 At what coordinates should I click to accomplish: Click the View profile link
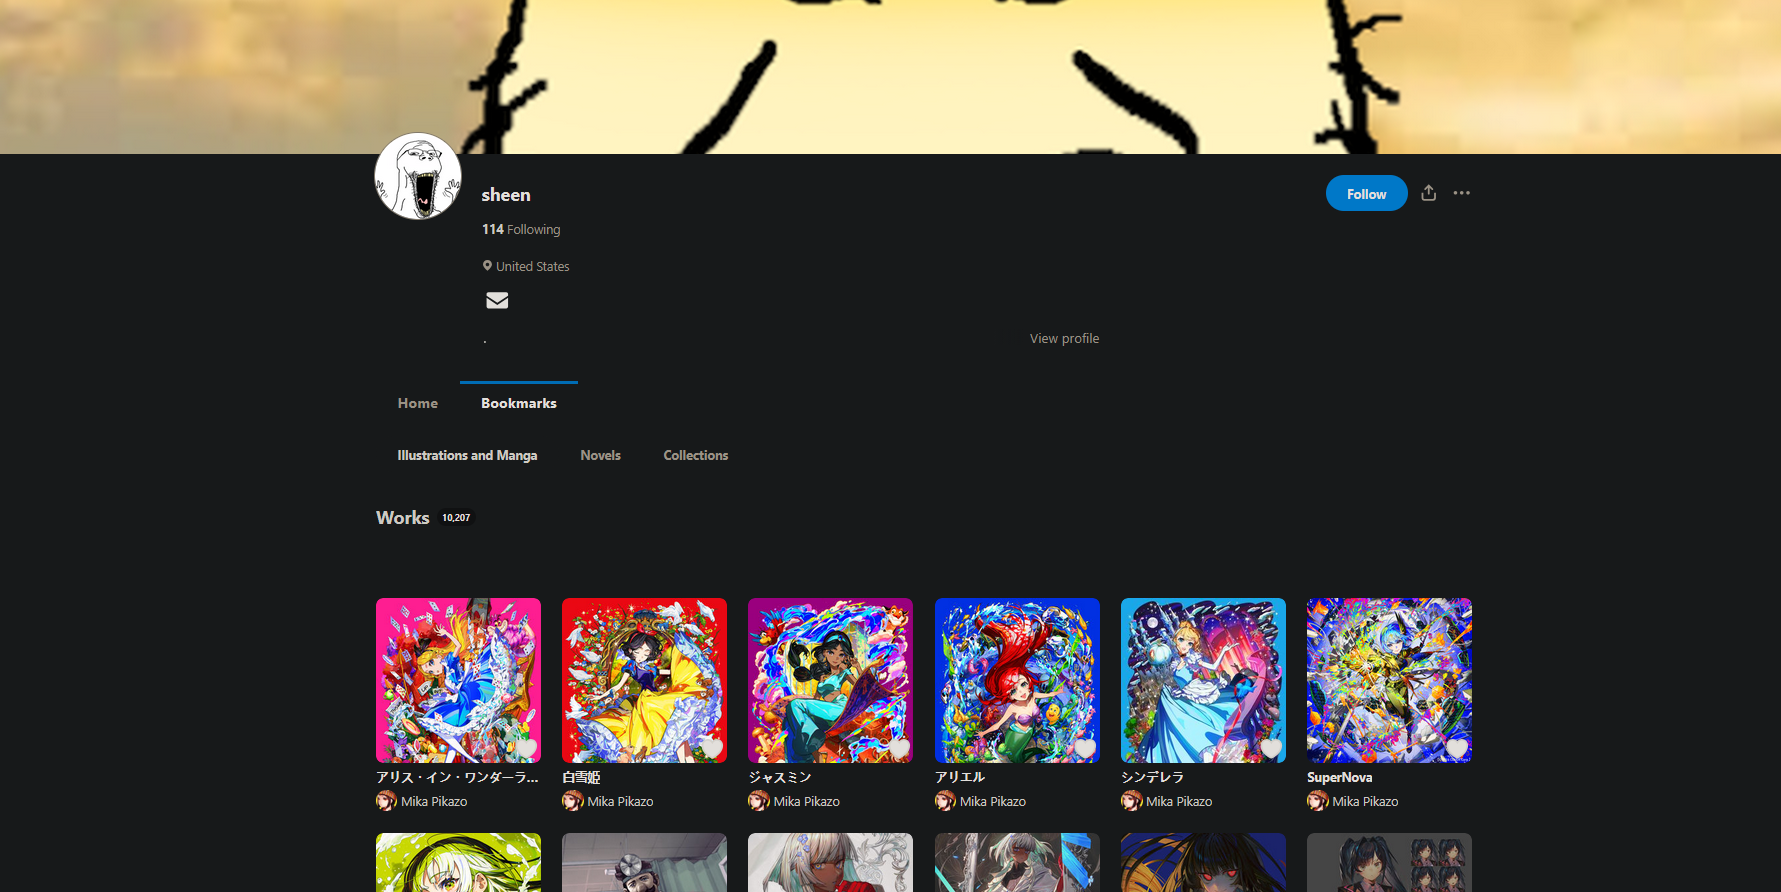pos(1064,339)
